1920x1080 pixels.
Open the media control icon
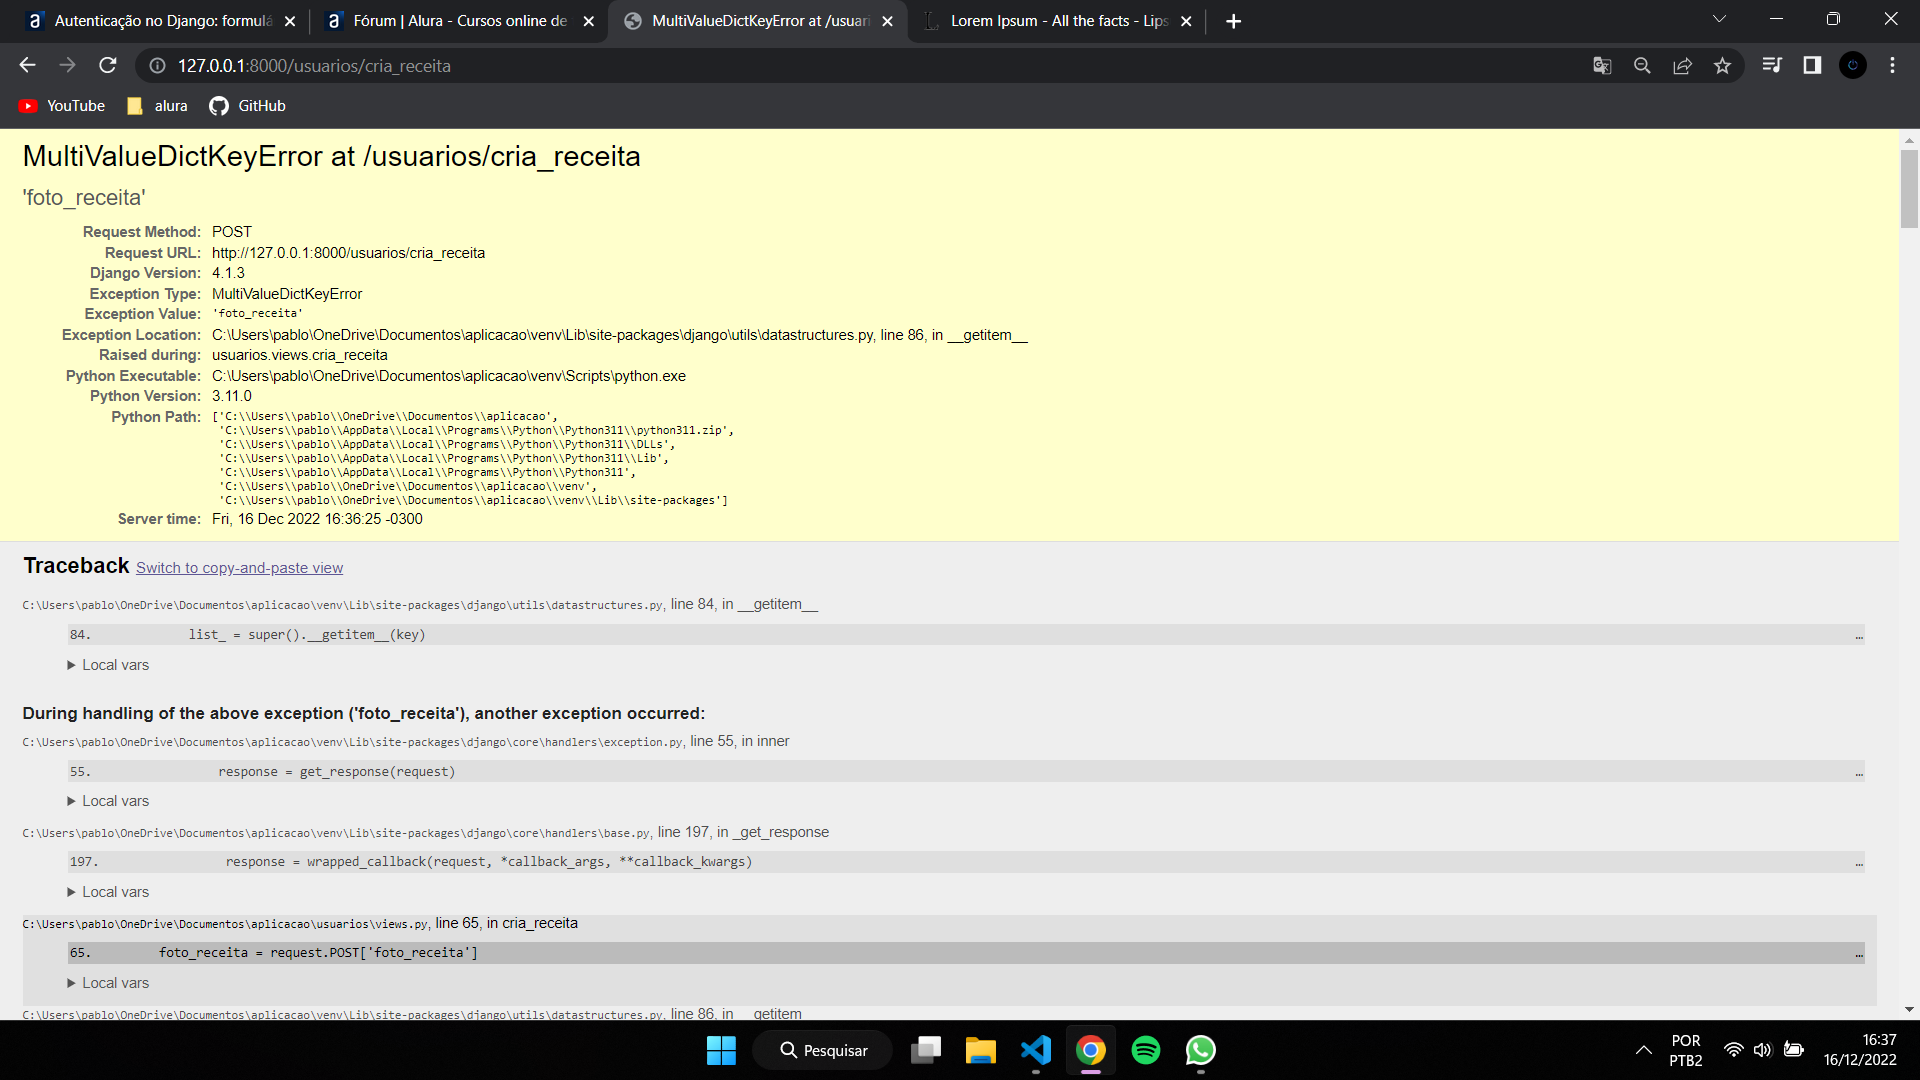[1772, 66]
